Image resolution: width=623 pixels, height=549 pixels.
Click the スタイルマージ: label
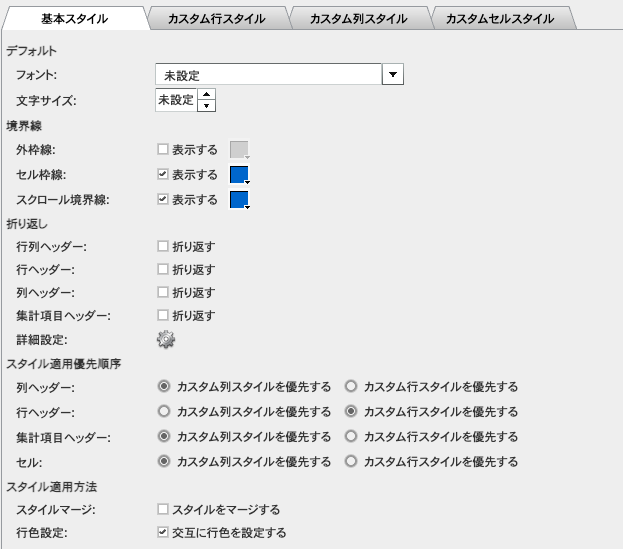(x=56, y=510)
